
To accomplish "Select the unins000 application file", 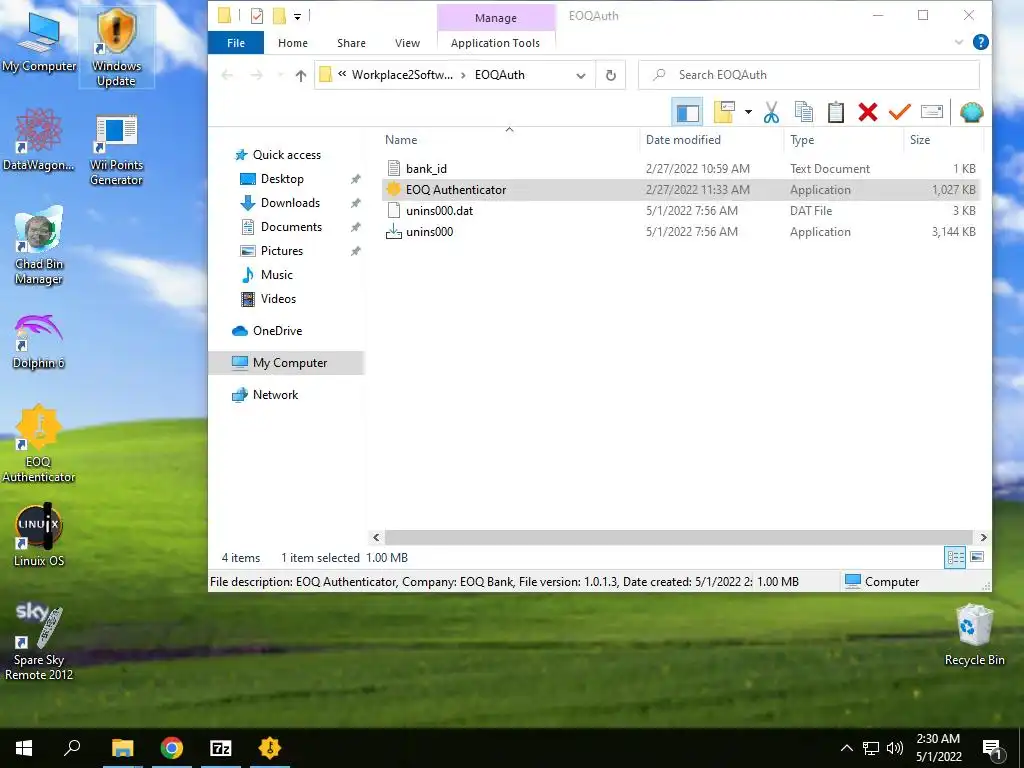I will 680,231.
